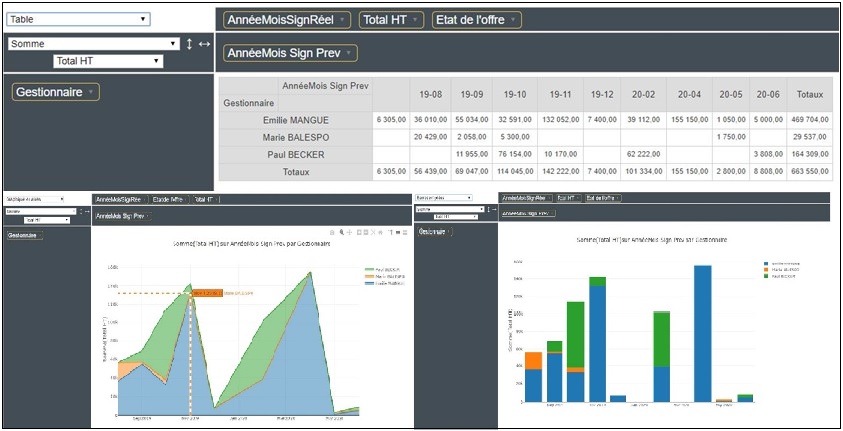This screenshot has height=431, width=843.
Task: Open the AnnéeMois Sign Prev filter arrow
Action: tap(349, 53)
